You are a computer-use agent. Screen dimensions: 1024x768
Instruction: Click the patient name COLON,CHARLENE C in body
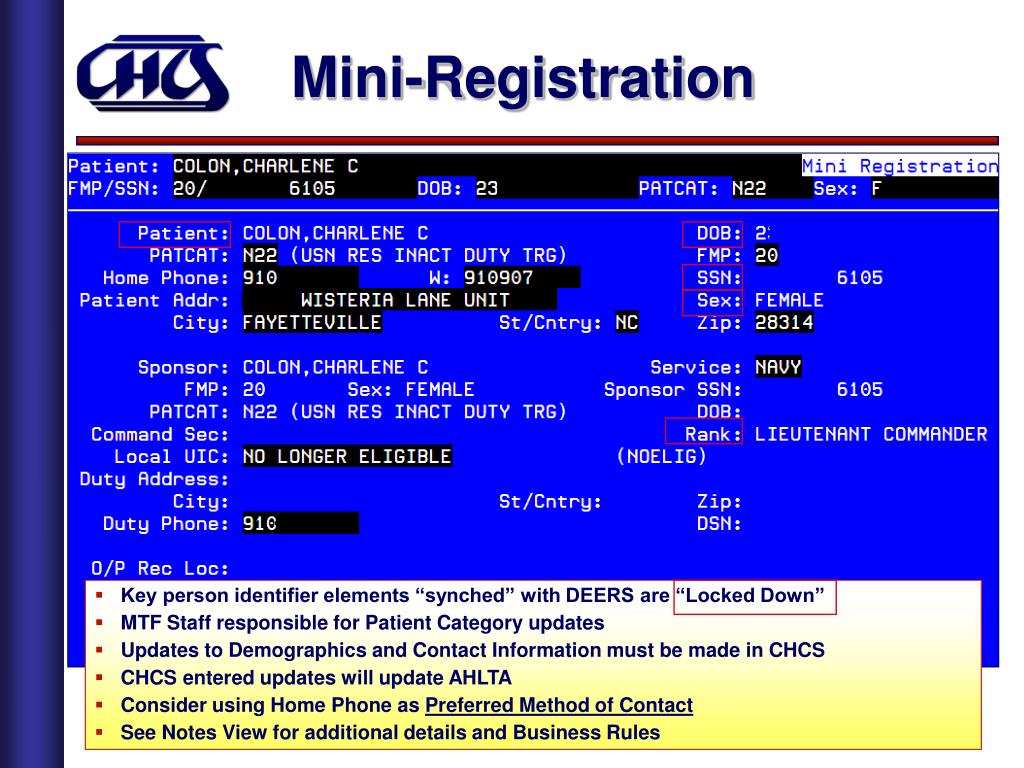(x=335, y=233)
